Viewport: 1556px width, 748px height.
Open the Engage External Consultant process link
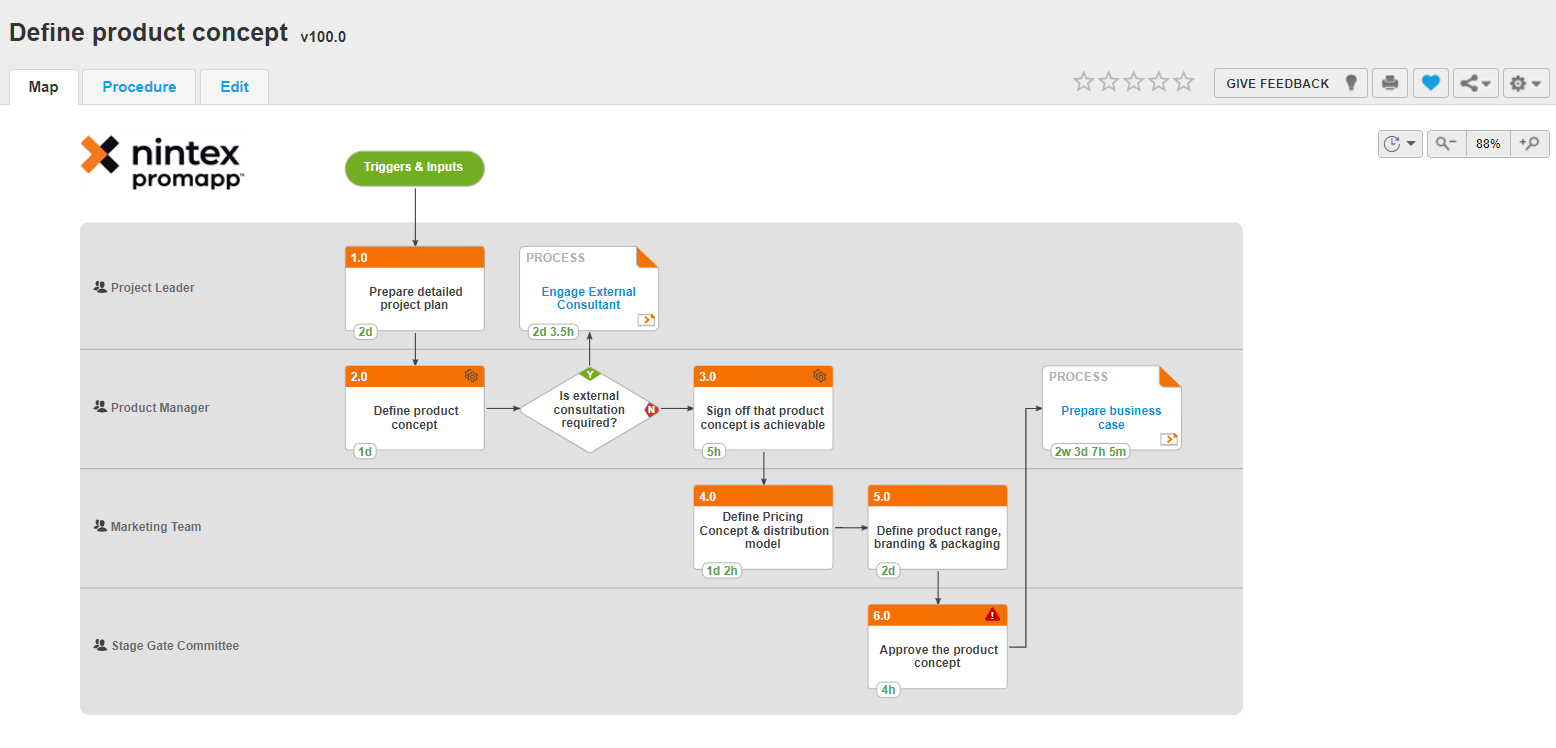click(589, 298)
